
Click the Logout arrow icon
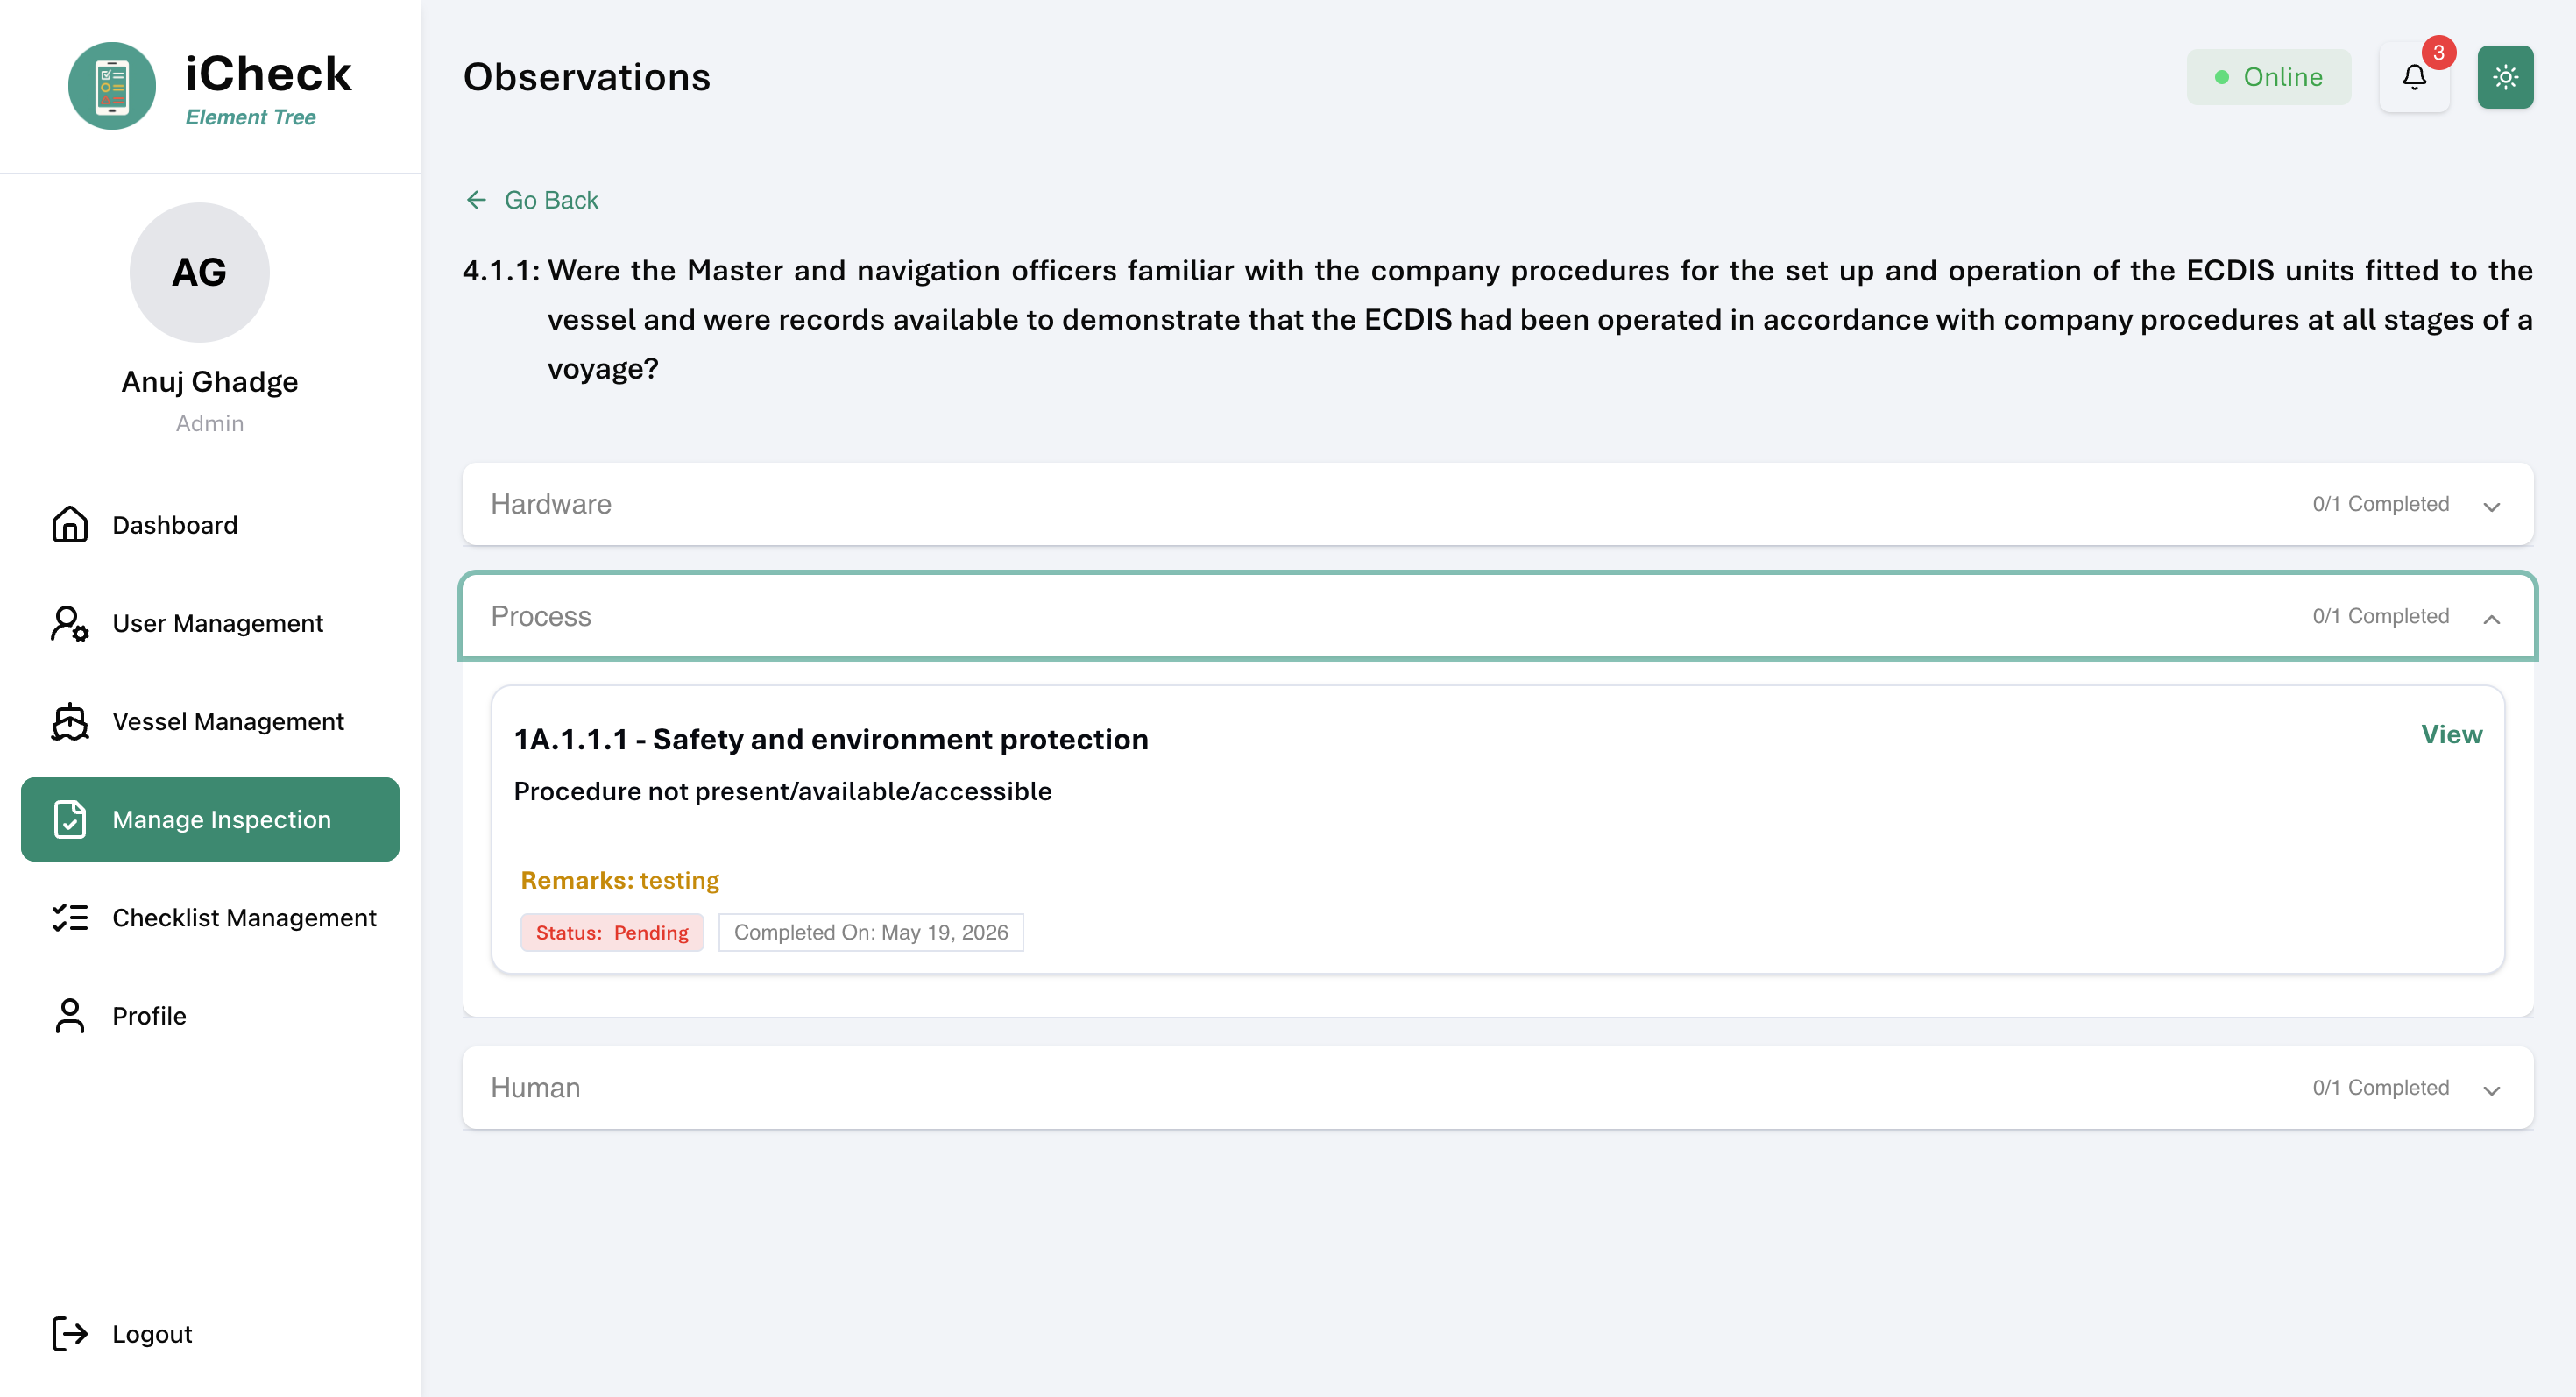pos(70,1333)
